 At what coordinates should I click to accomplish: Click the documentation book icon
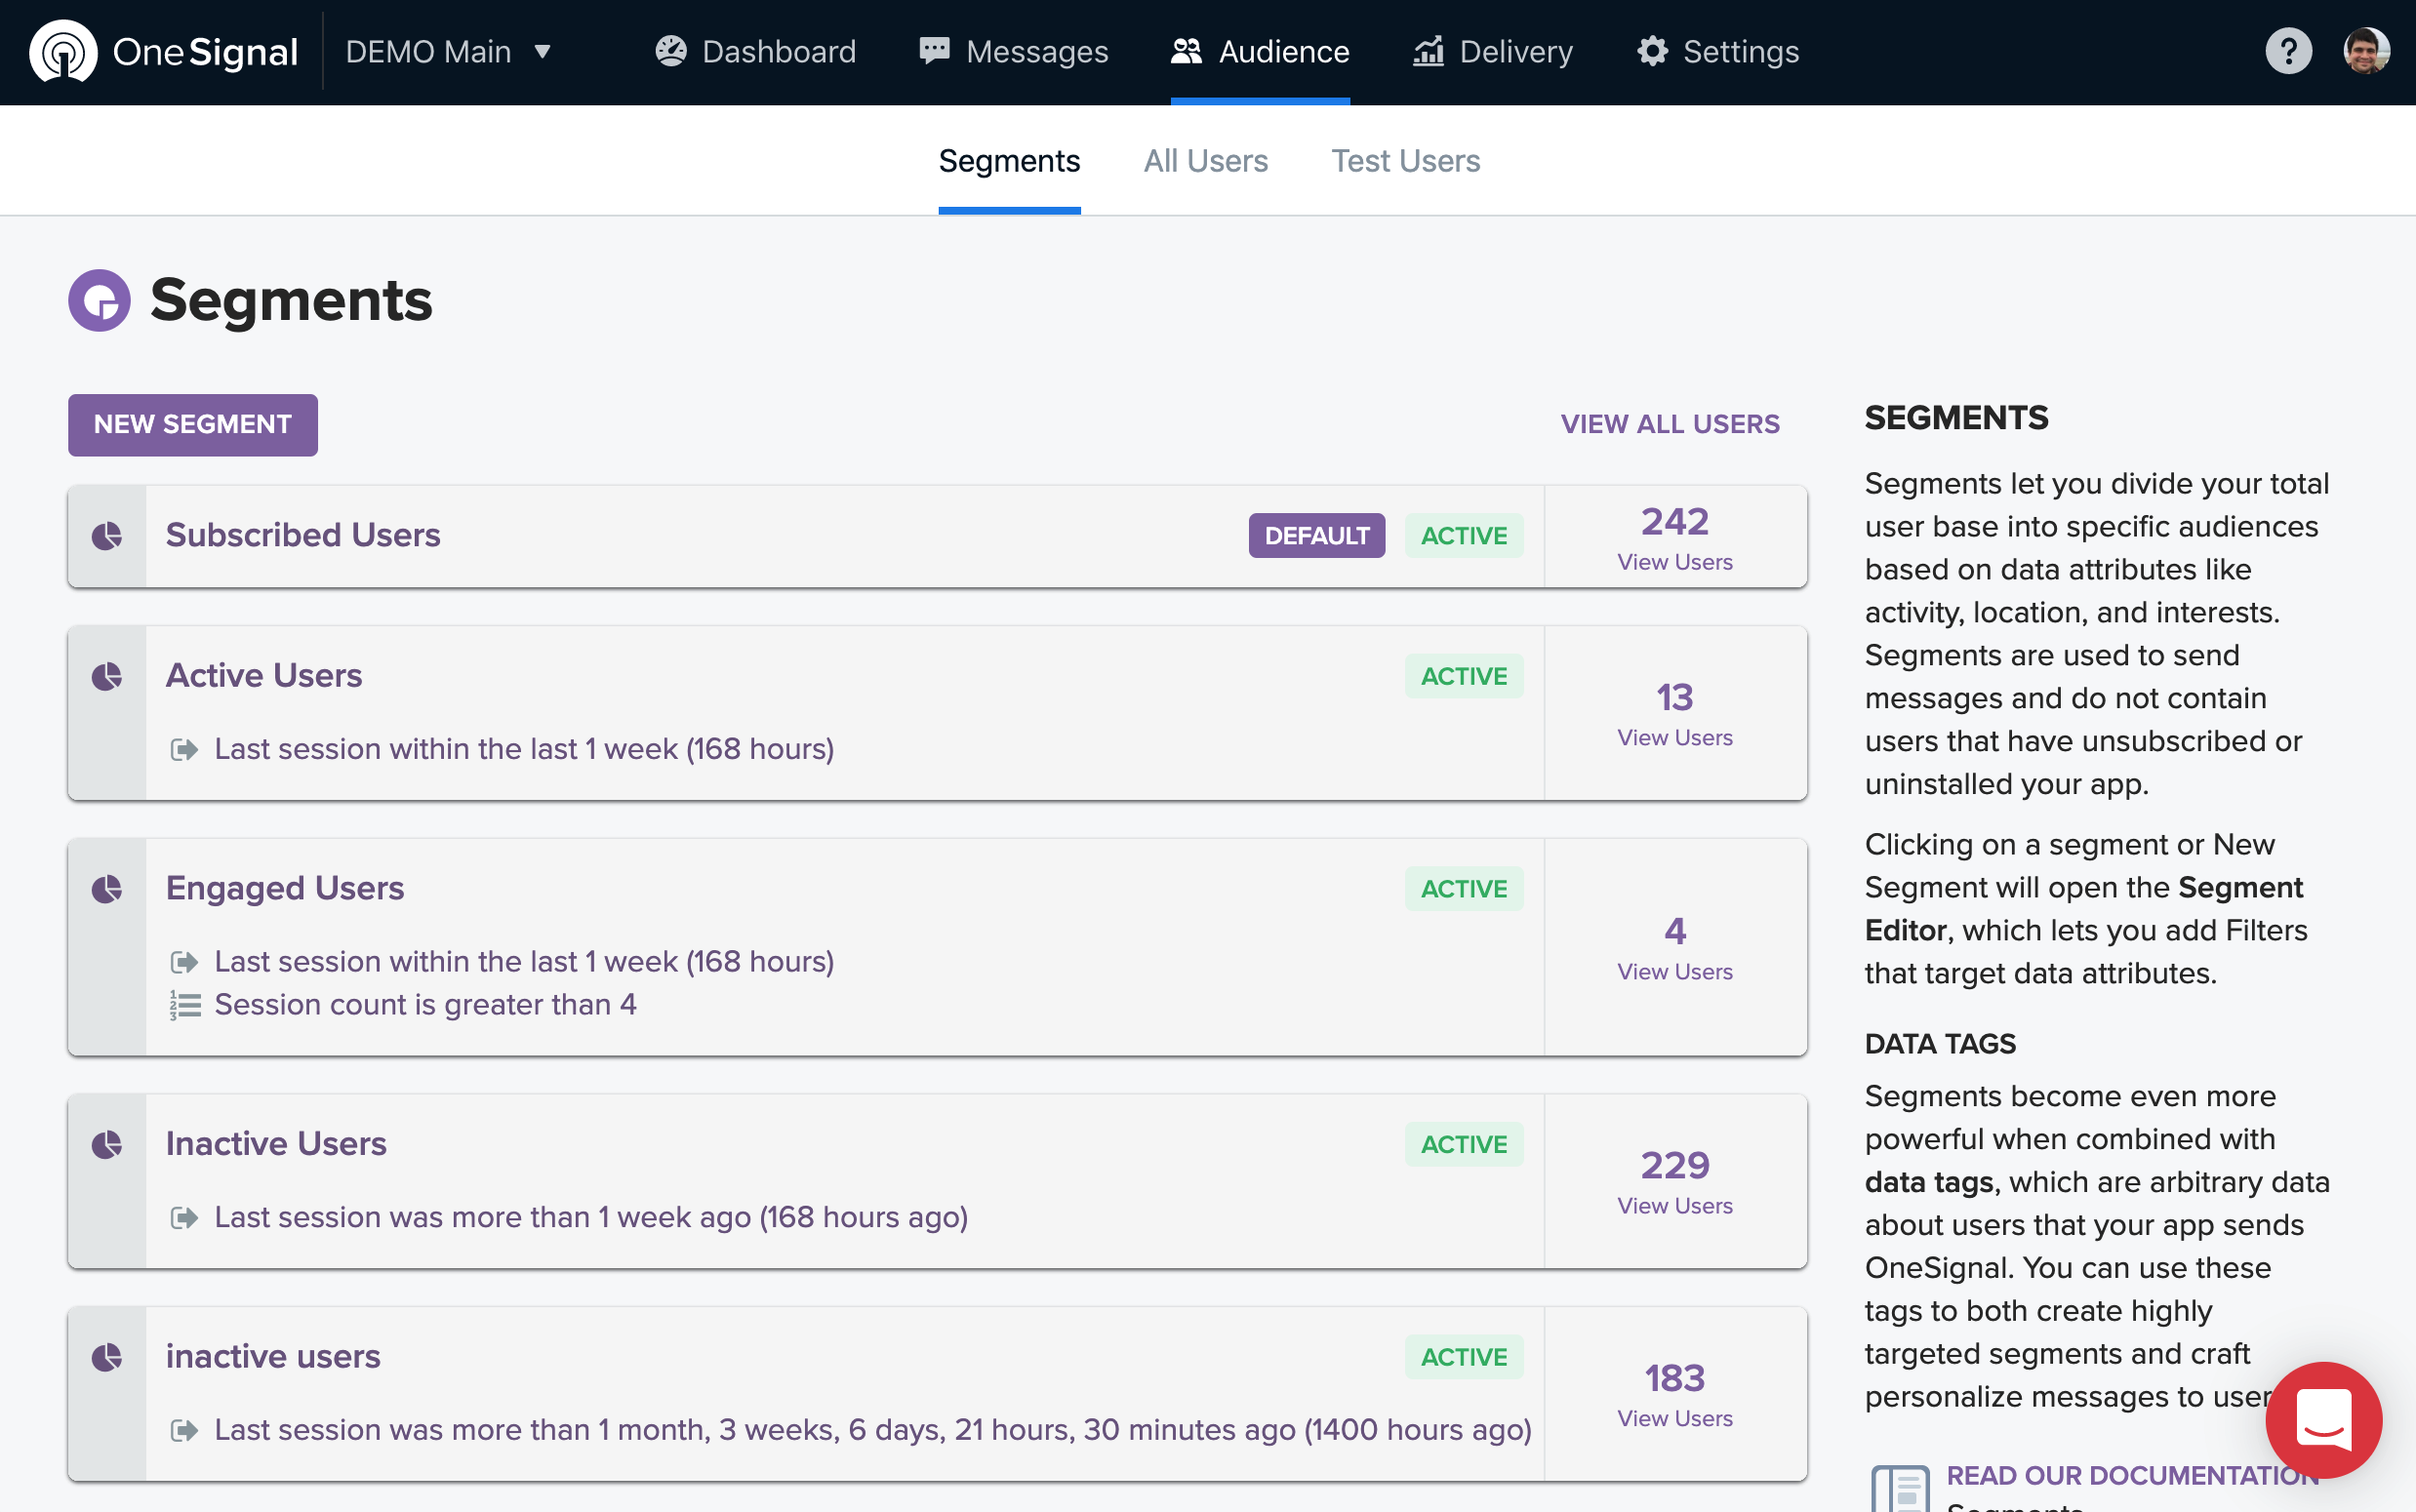(x=1899, y=1488)
